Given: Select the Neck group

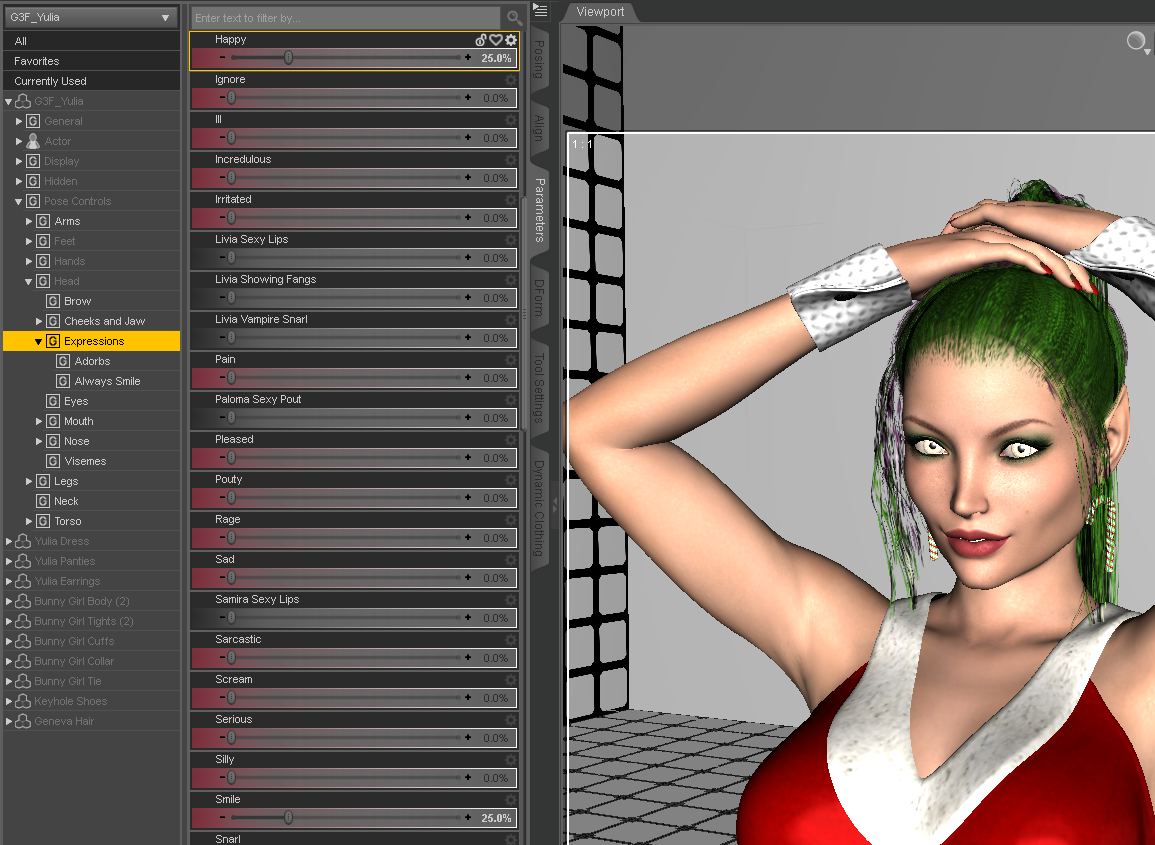Looking at the screenshot, I should click(66, 501).
